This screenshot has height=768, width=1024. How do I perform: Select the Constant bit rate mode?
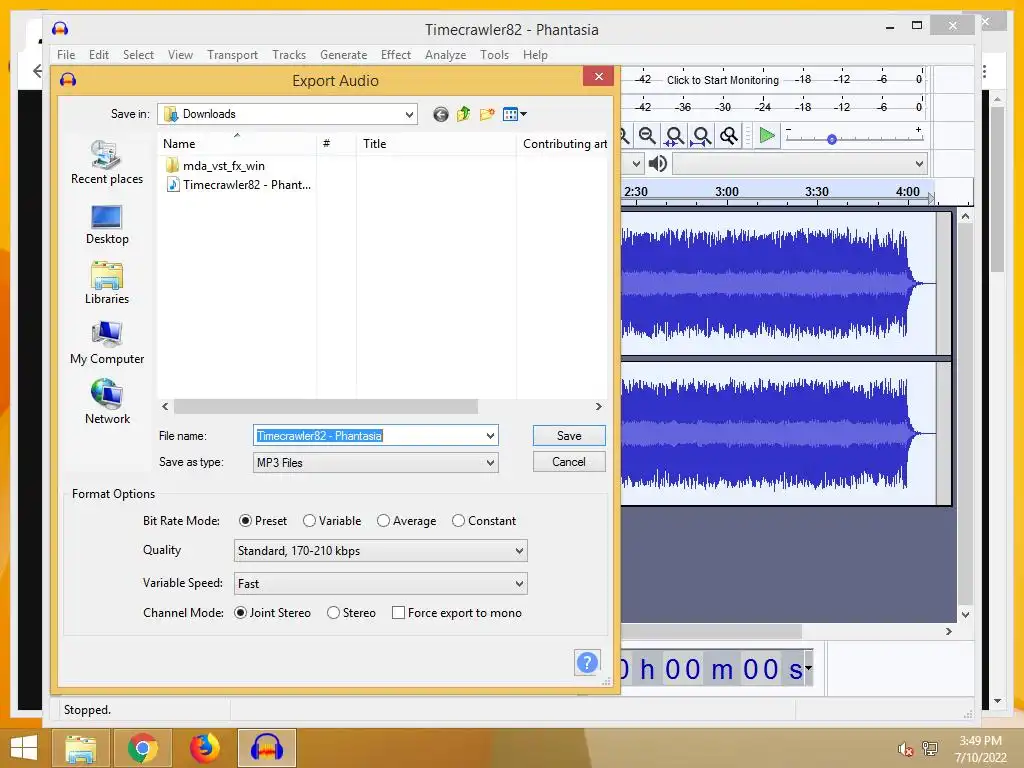click(484, 520)
